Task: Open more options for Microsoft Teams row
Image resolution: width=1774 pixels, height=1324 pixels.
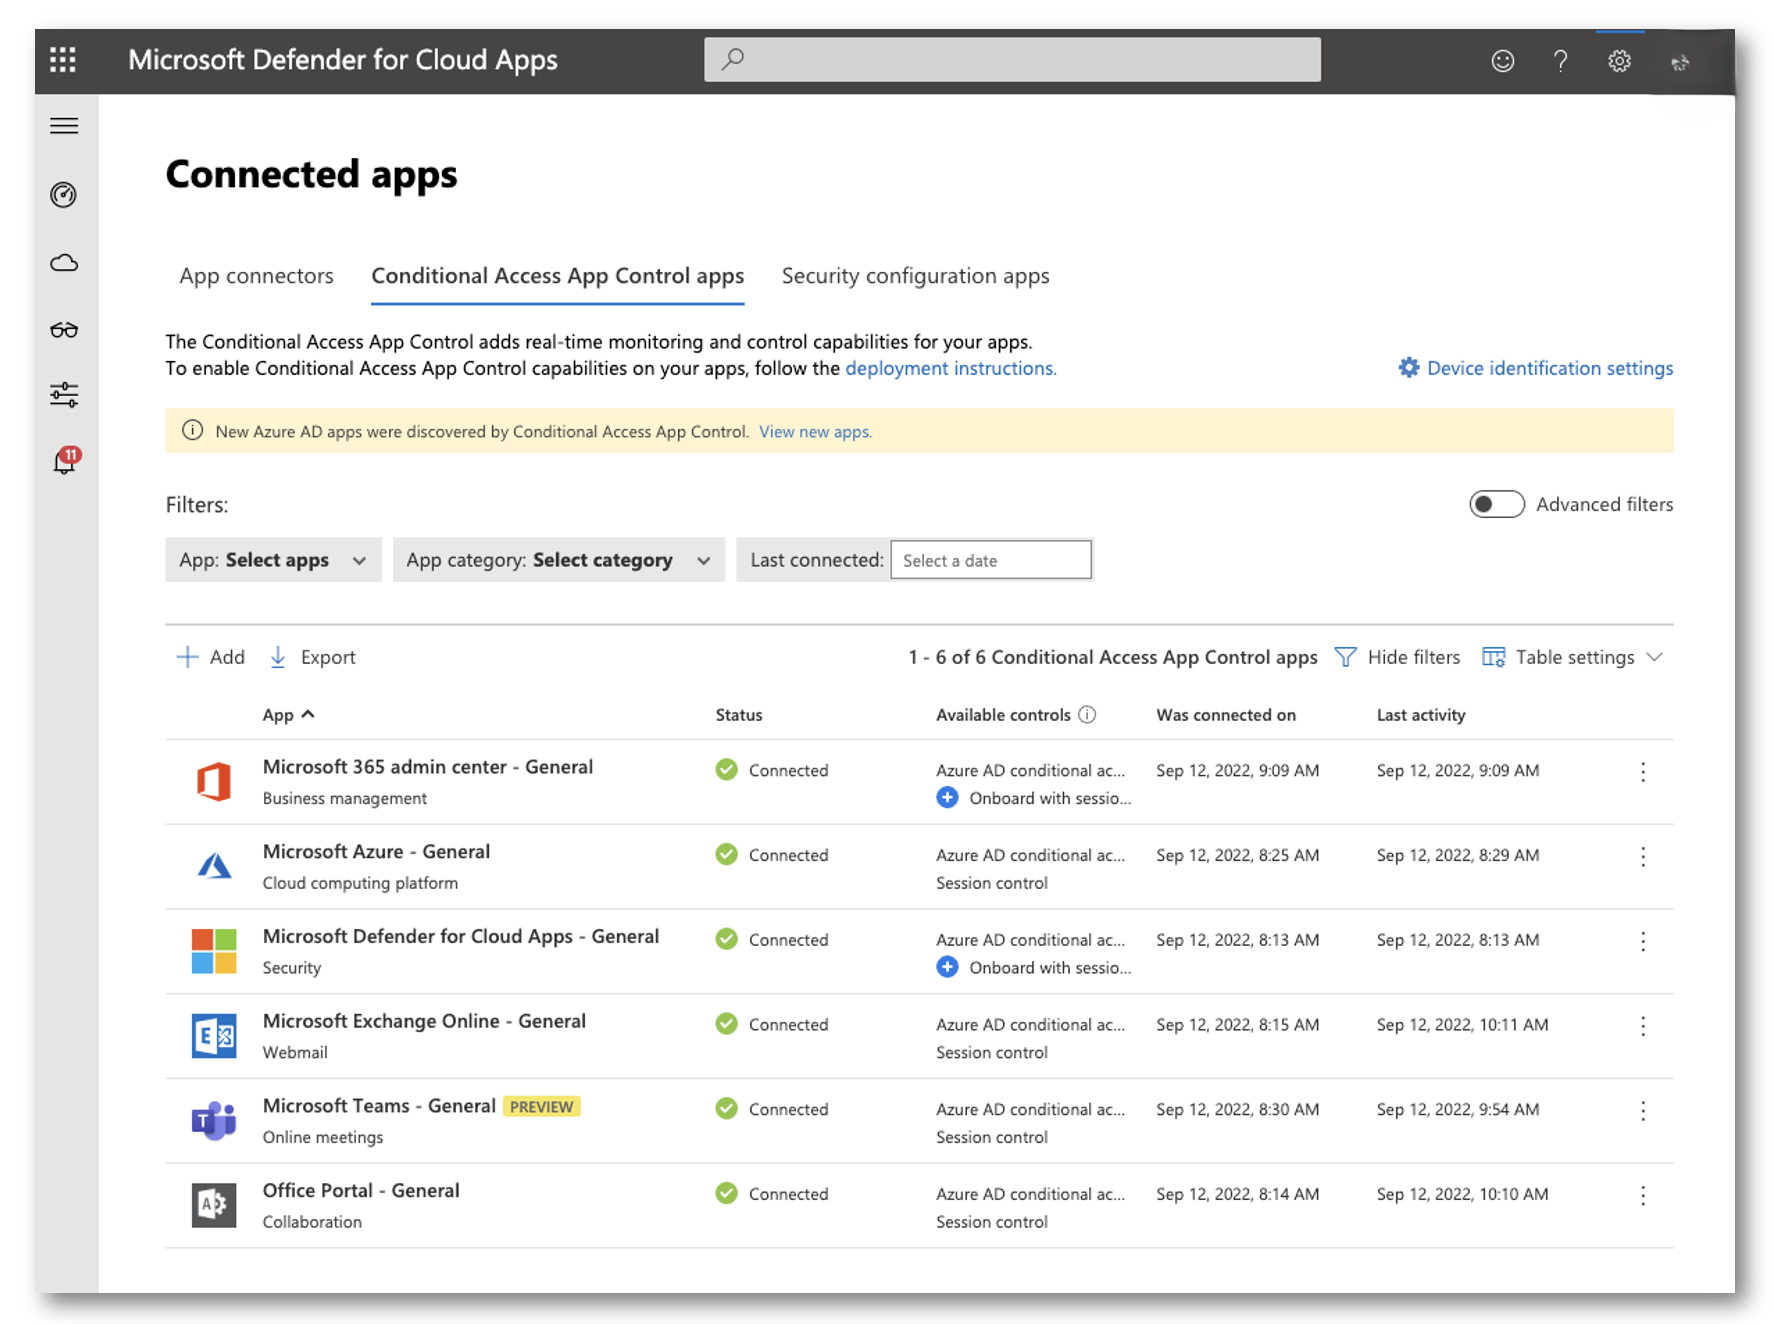Action: click(1643, 1110)
